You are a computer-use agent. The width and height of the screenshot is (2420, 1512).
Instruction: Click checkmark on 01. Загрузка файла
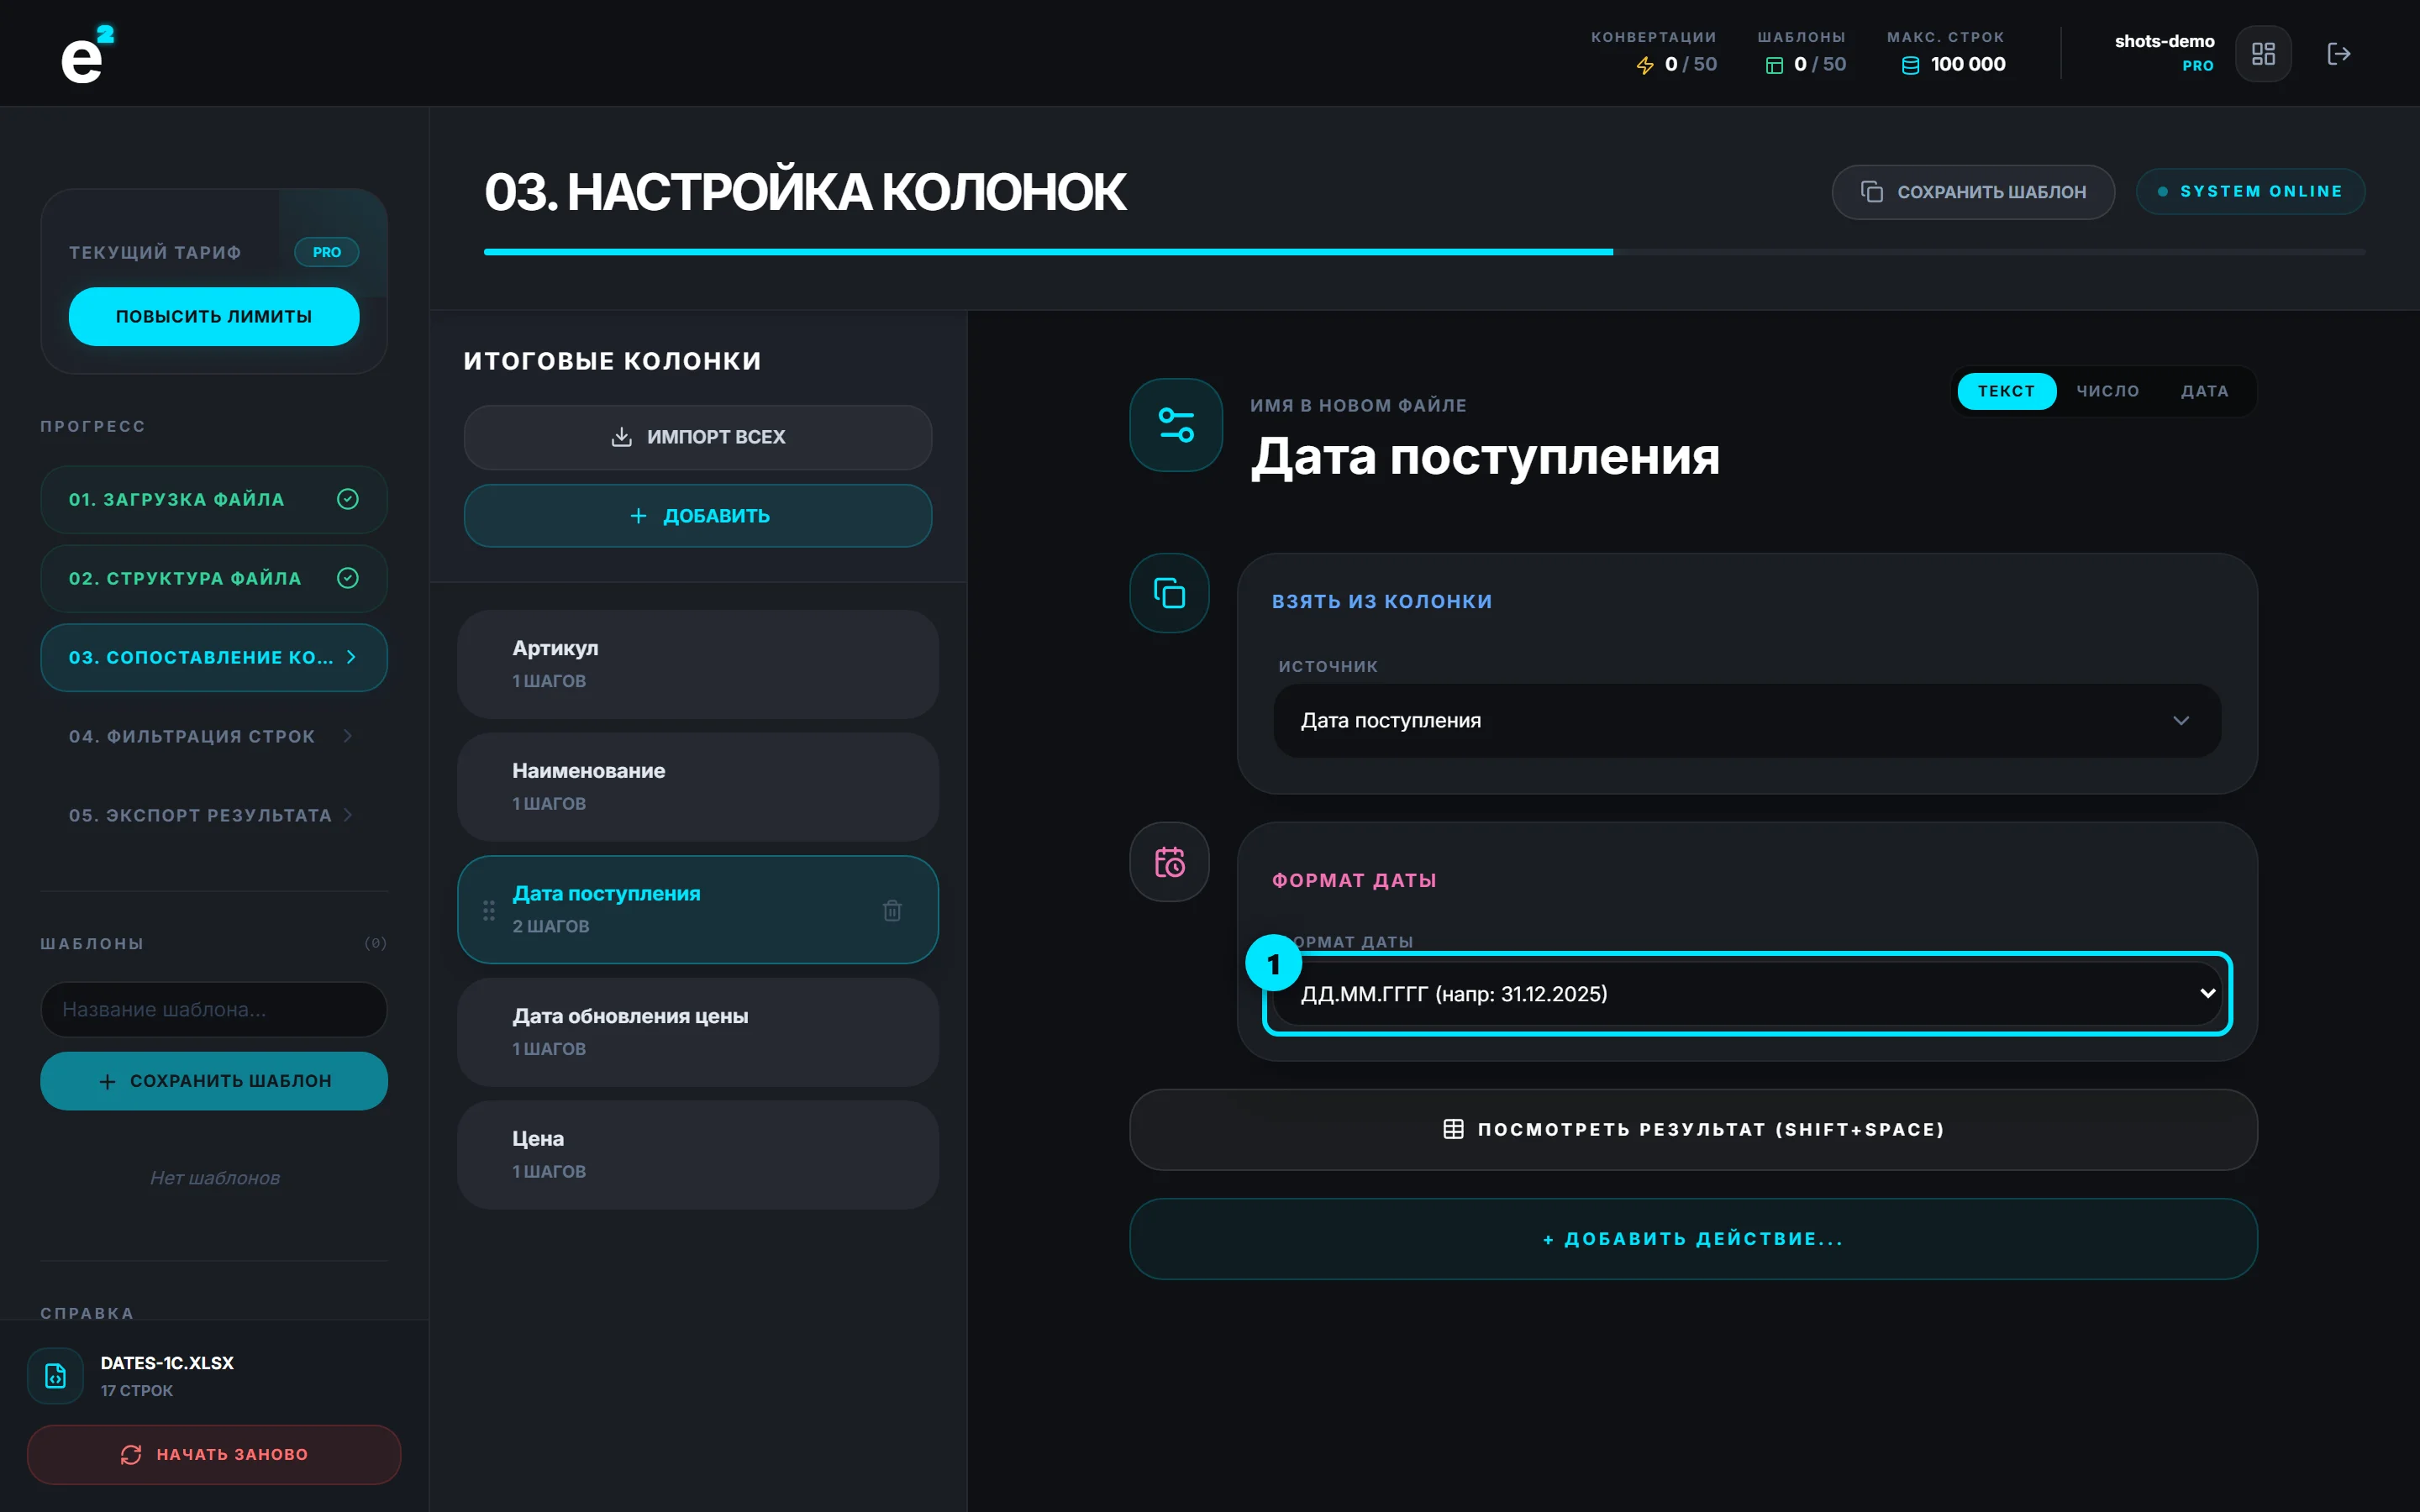[x=347, y=499]
